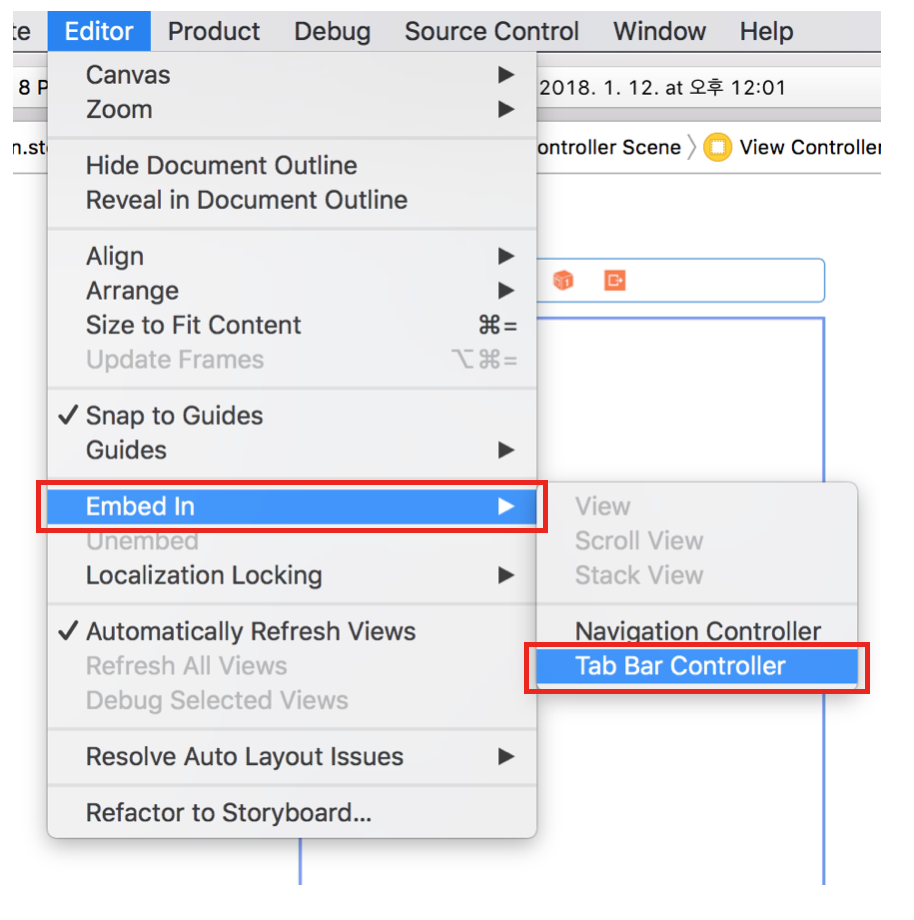Open the Product menu
The width and height of the screenshot is (914, 920).
point(214,31)
